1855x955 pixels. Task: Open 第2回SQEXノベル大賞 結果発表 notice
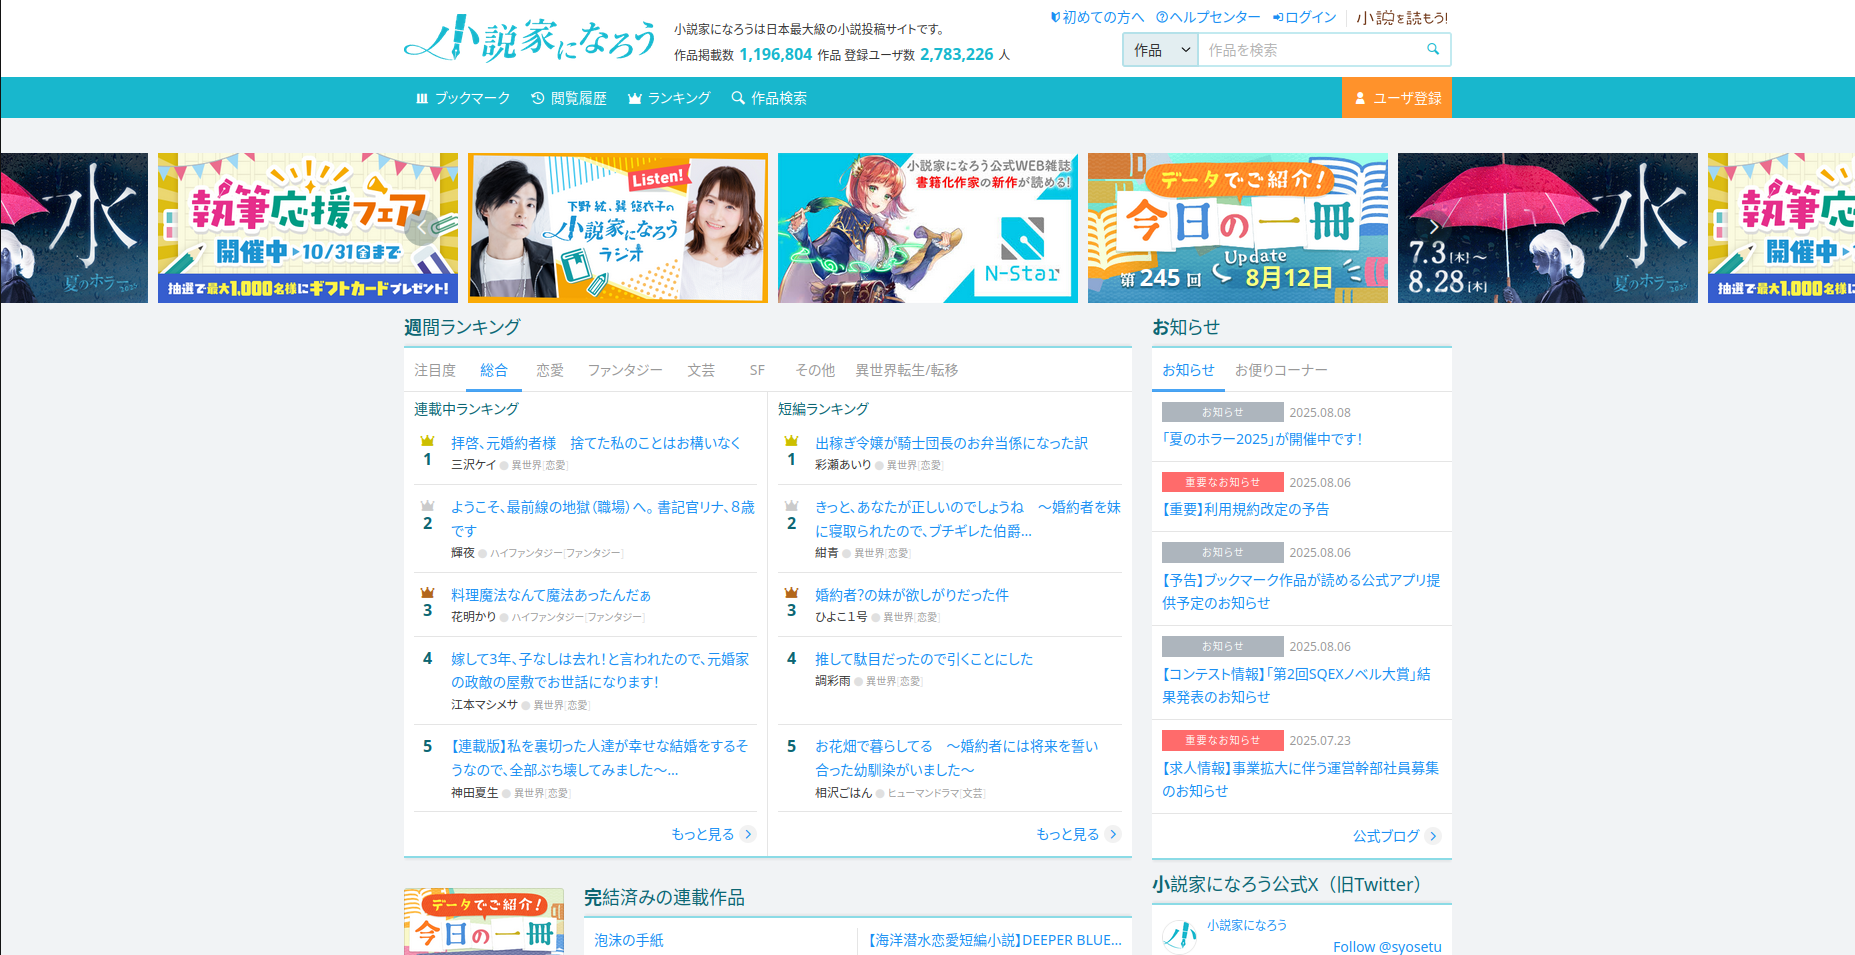[1296, 685]
